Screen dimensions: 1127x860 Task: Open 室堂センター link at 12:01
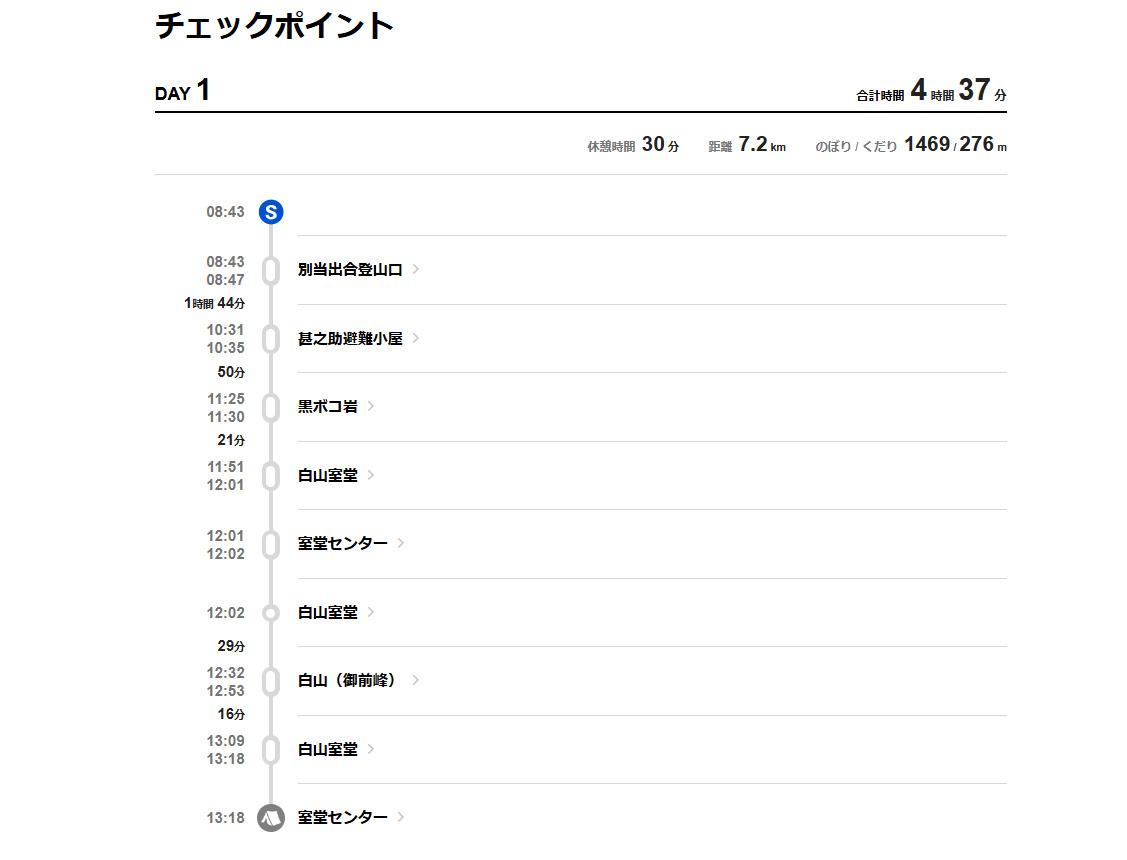tap(342, 544)
